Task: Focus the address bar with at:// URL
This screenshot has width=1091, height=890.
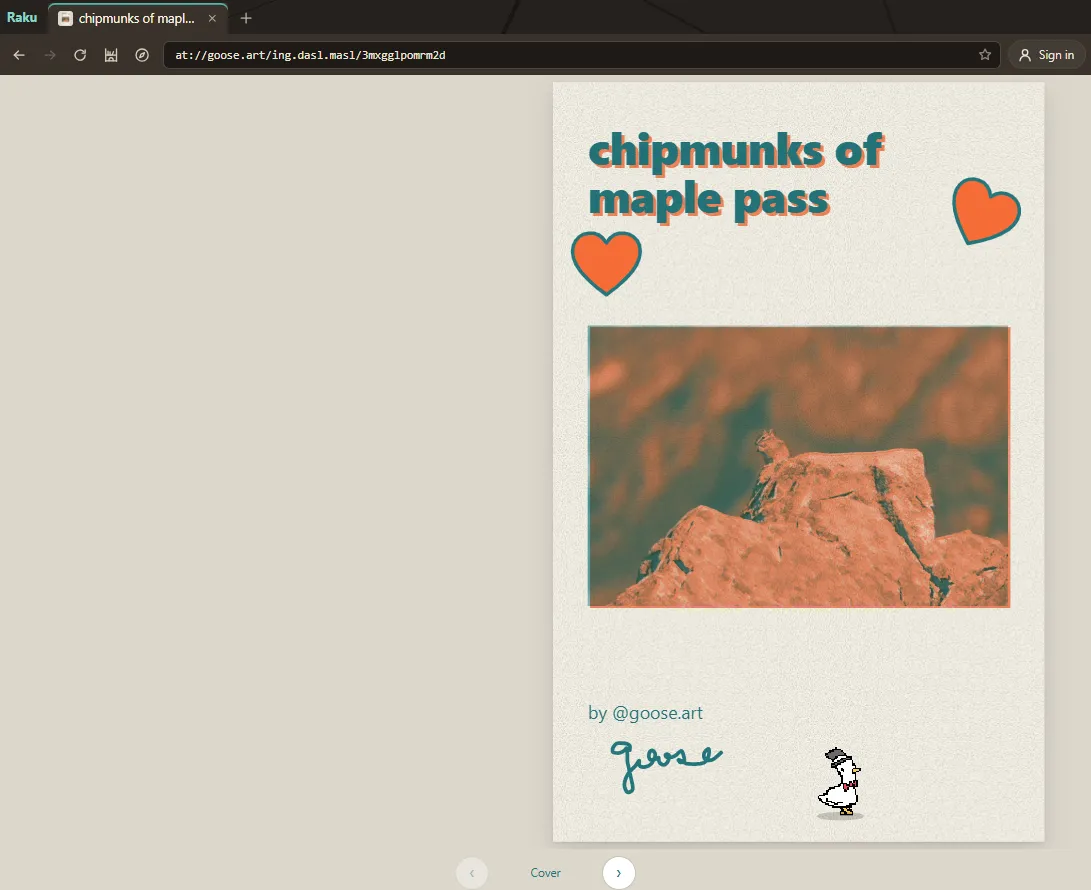Action: tap(582, 55)
